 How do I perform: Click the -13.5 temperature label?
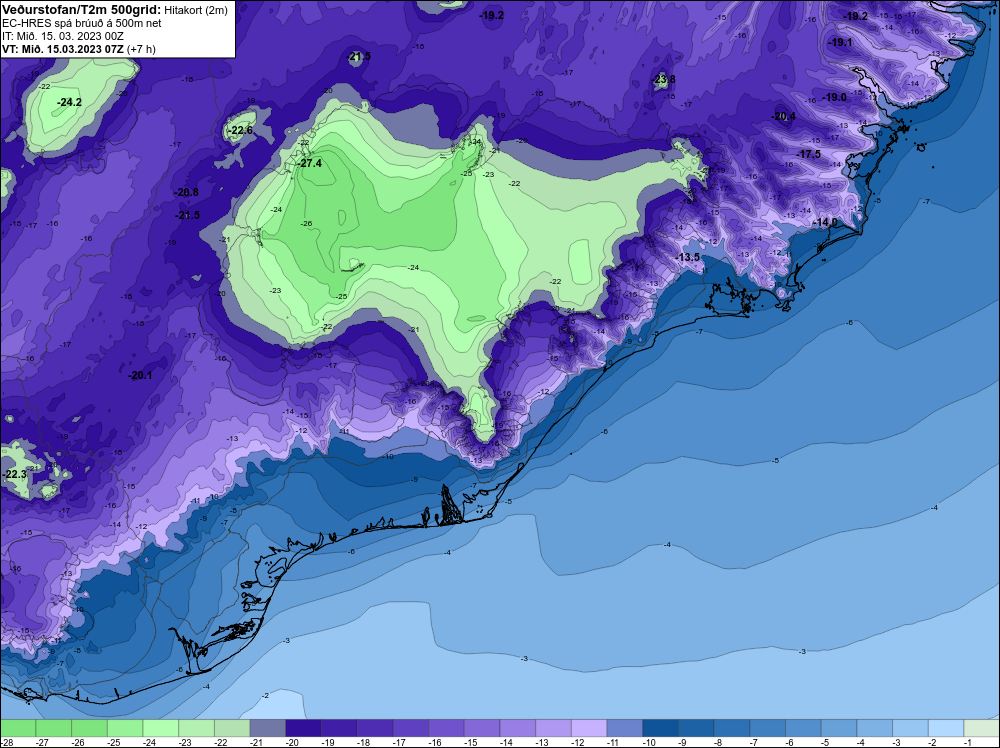[688, 257]
